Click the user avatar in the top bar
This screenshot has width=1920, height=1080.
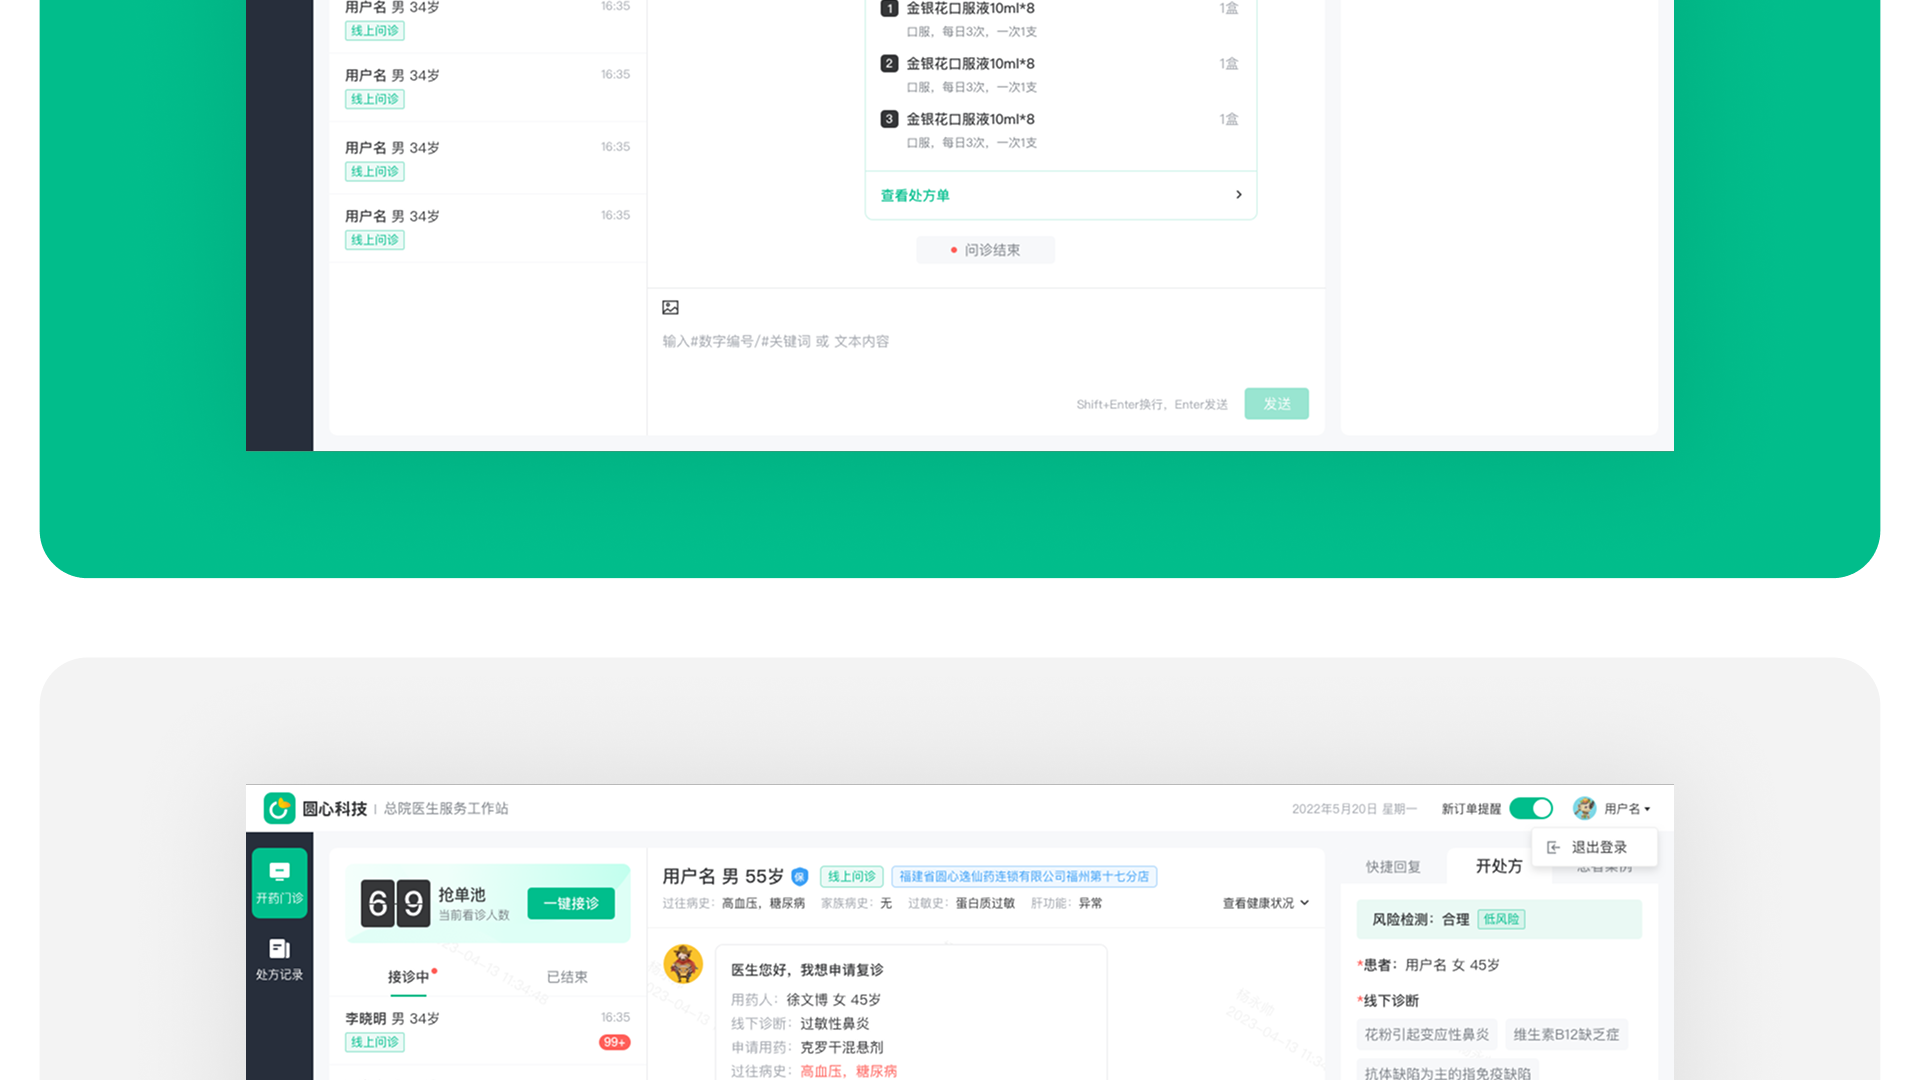pos(1584,808)
